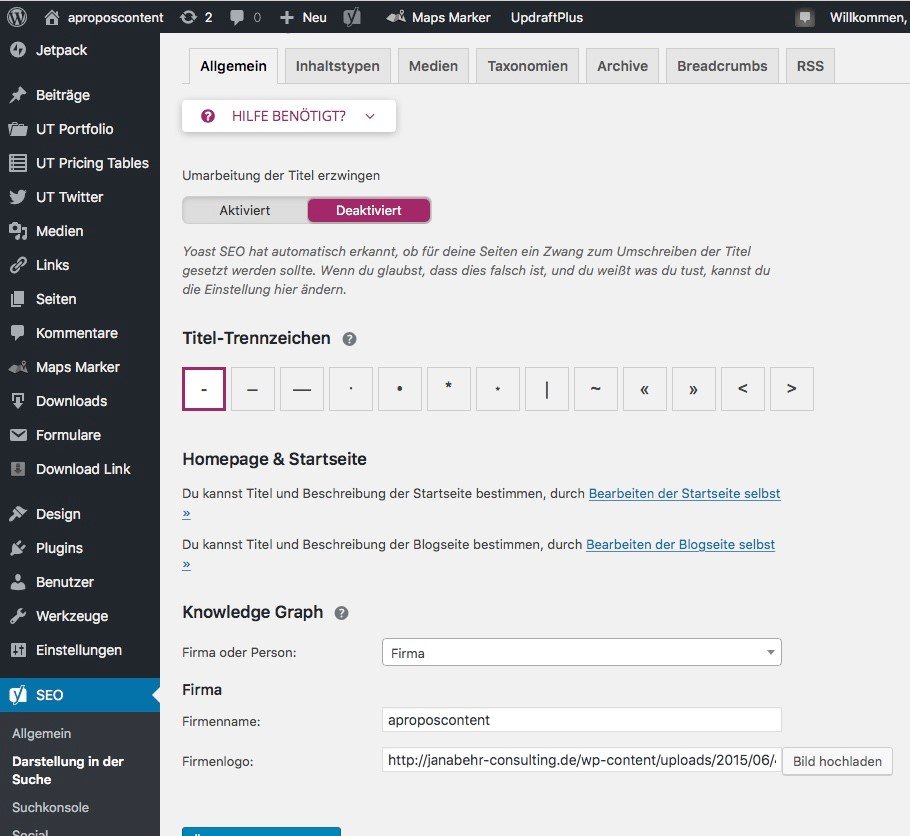The height and width of the screenshot is (836, 910).
Task: Click the aproposcontent site name
Action: [x=115, y=17]
